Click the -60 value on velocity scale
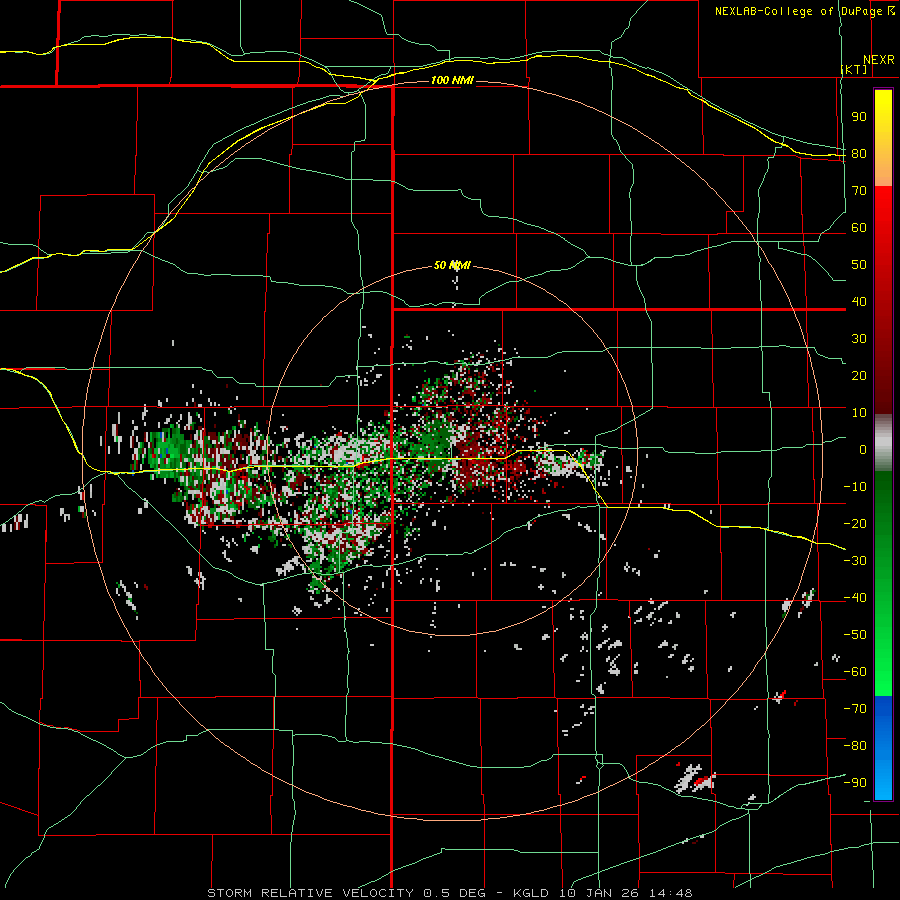Screen dimensions: 900x900 (x=855, y=672)
